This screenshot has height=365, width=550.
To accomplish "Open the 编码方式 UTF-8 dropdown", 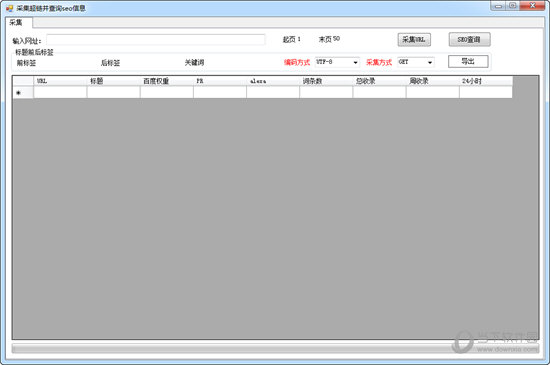I will (x=337, y=62).
